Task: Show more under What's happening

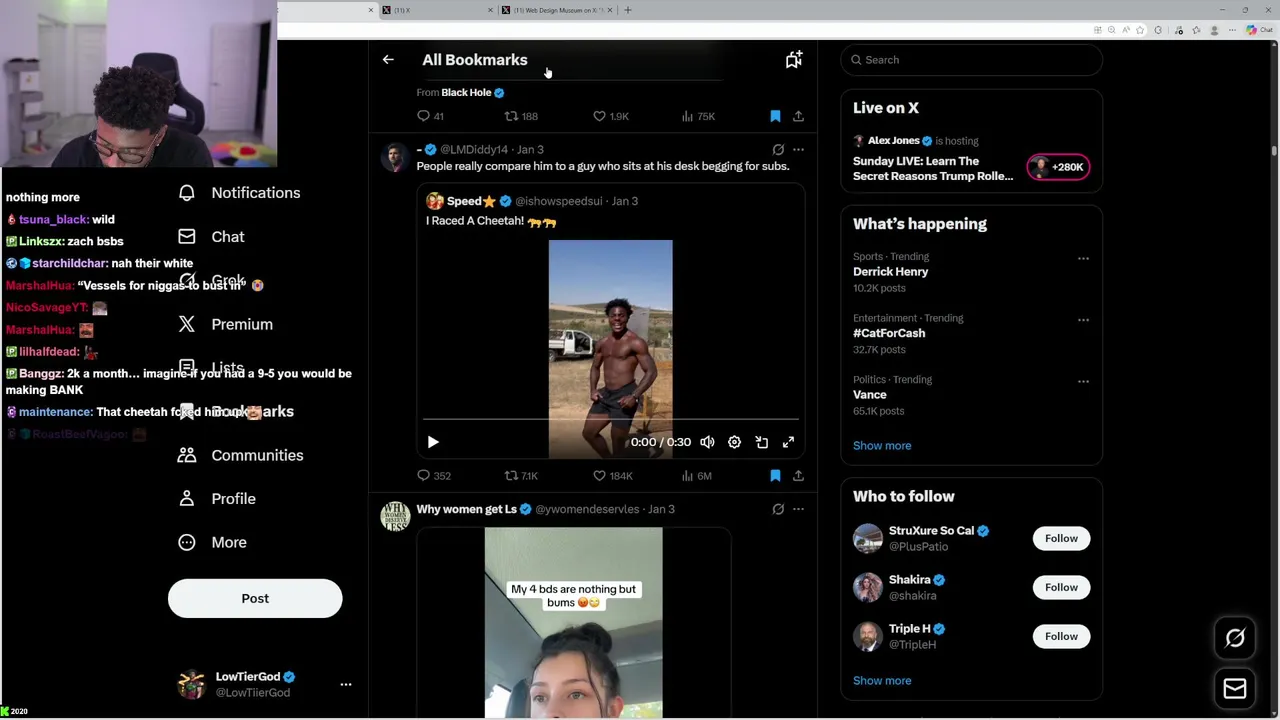Action: coord(882,445)
